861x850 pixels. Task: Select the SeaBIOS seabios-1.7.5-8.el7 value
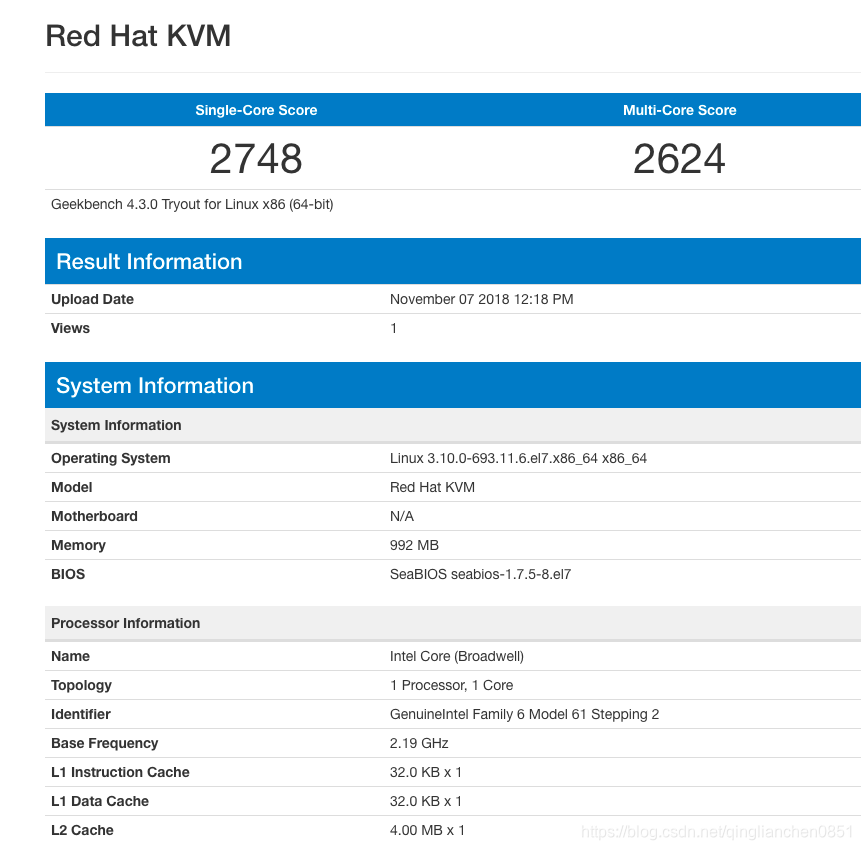tap(480, 574)
